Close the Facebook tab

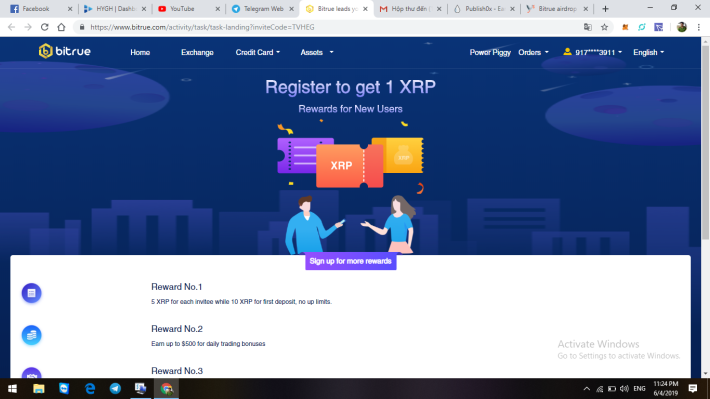coord(70,9)
